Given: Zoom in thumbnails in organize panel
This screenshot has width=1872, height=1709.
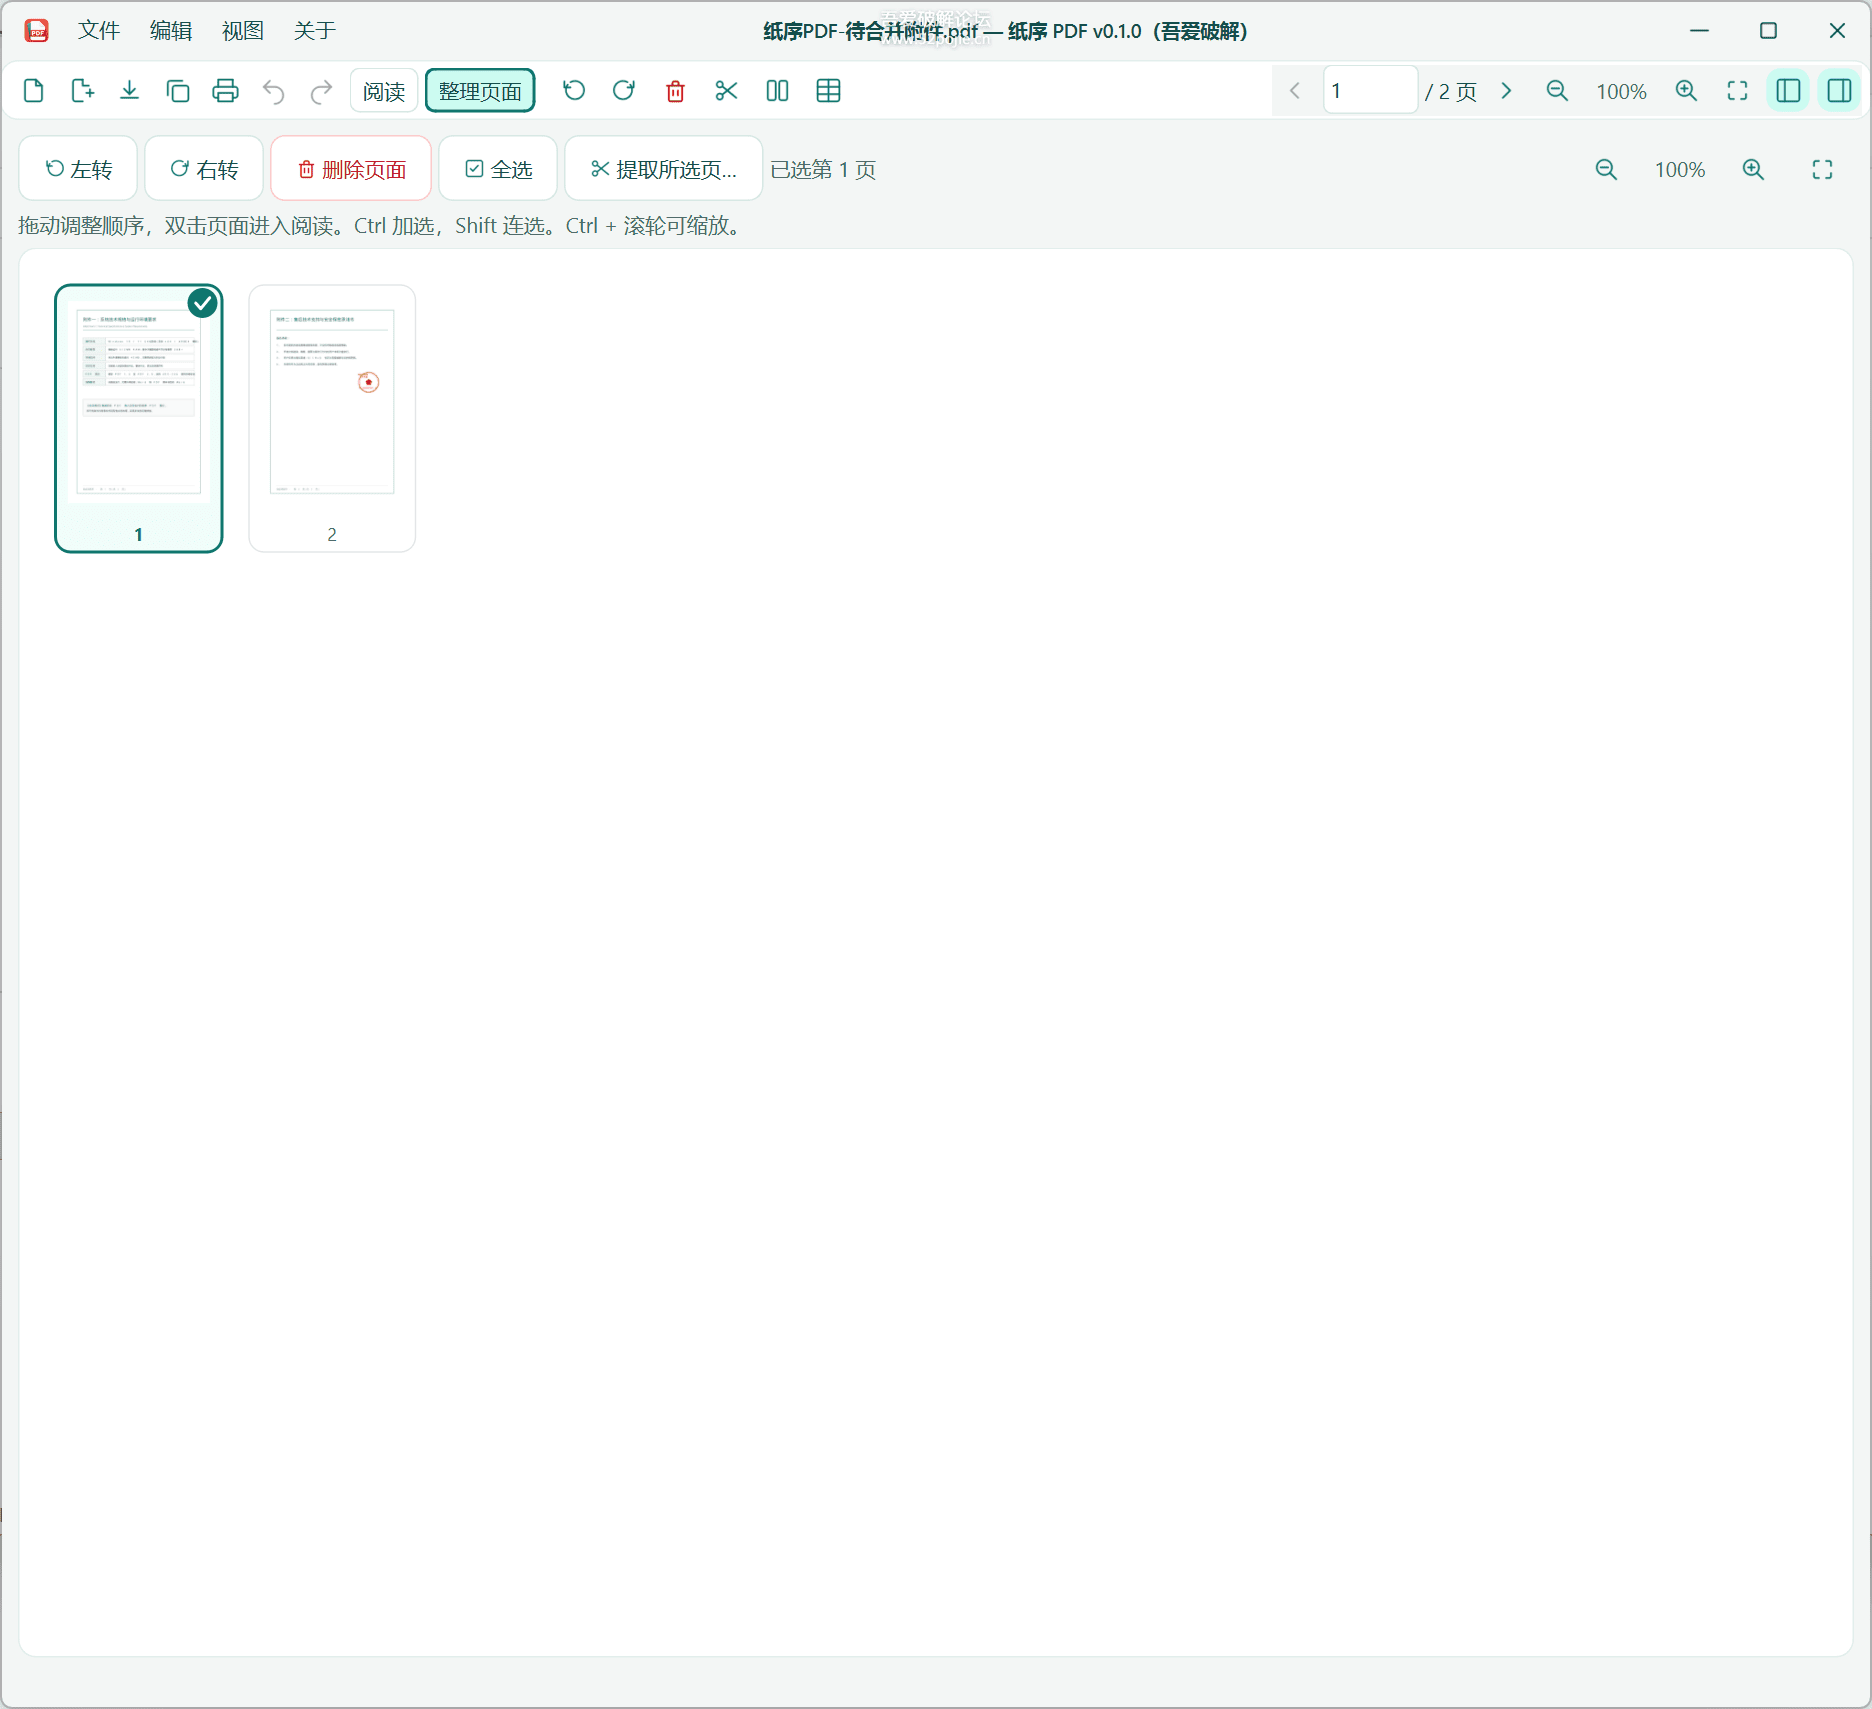Looking at the screenshot, I should coord(1753,170).
